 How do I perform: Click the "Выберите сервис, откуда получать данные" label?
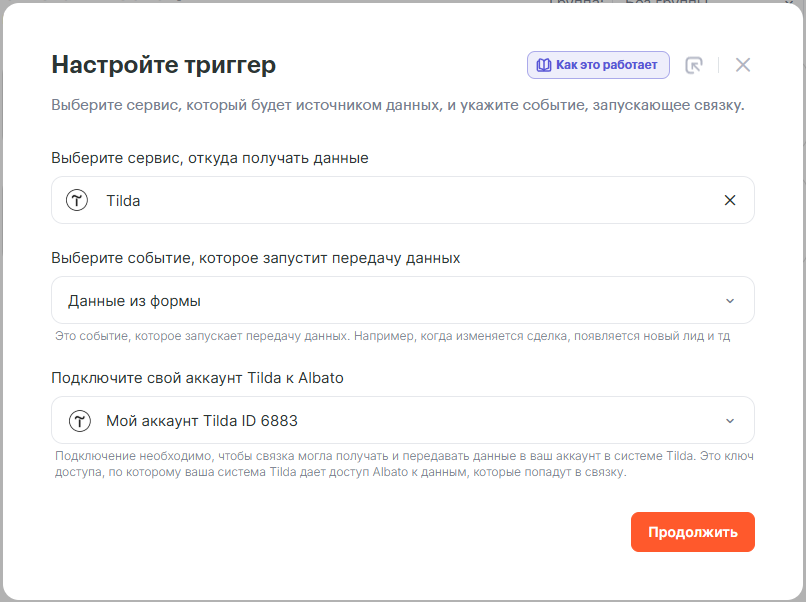tap(210, 158)
